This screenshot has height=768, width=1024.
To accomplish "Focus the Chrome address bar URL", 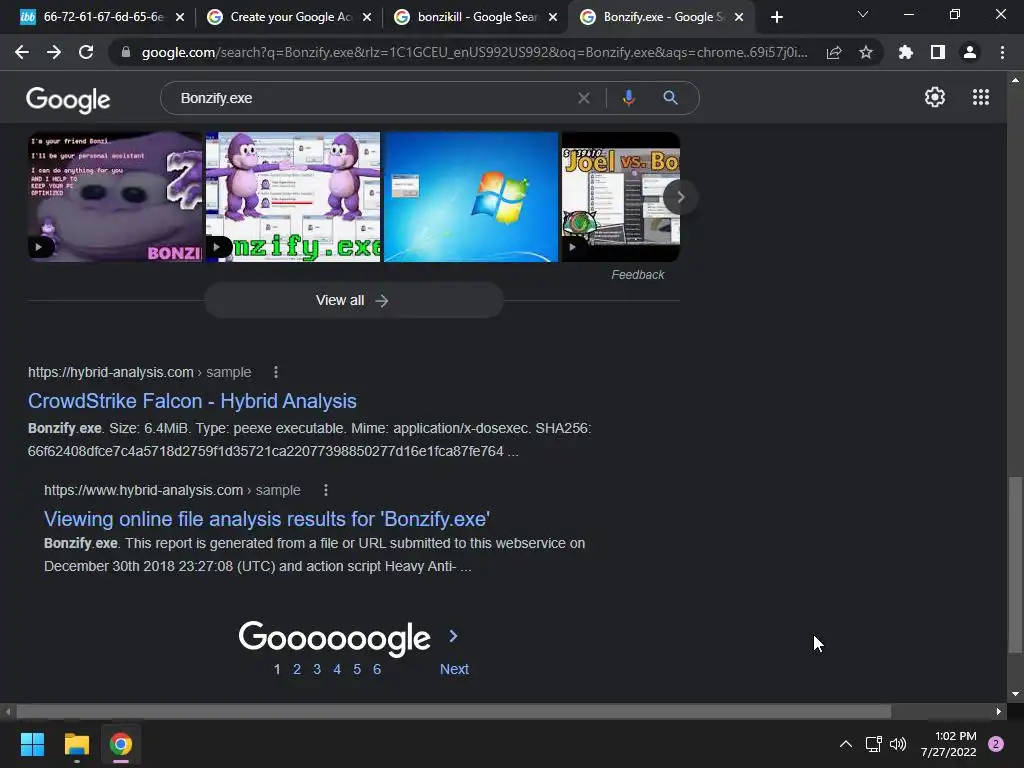I will 474,53.
